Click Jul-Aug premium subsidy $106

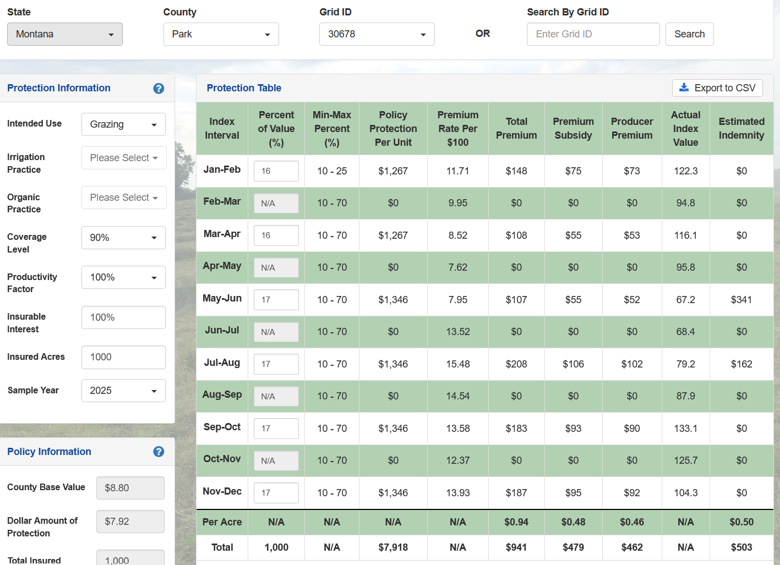pos(573,364)
